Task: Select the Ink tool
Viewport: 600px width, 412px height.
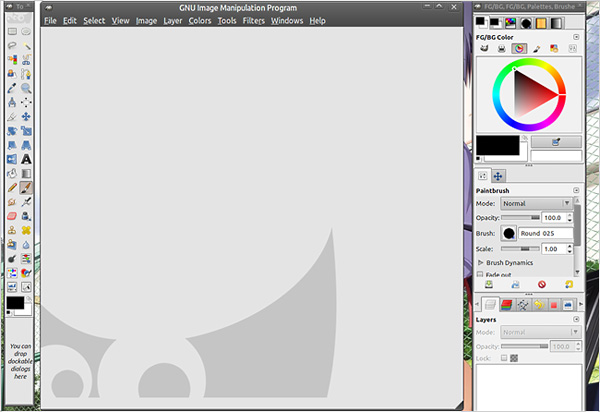Action: [x=26, y=216]
